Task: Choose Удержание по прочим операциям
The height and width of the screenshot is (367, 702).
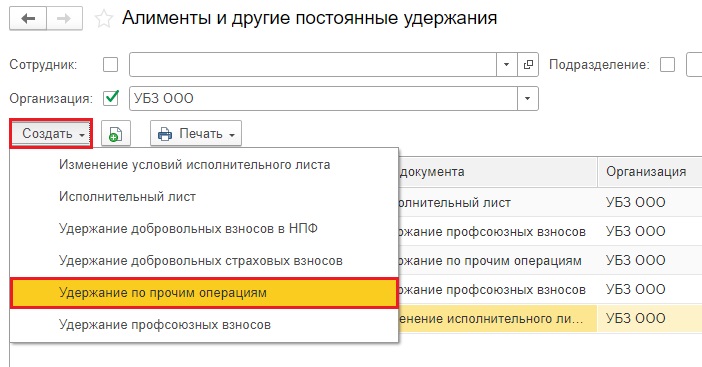Action: (204, 293)
